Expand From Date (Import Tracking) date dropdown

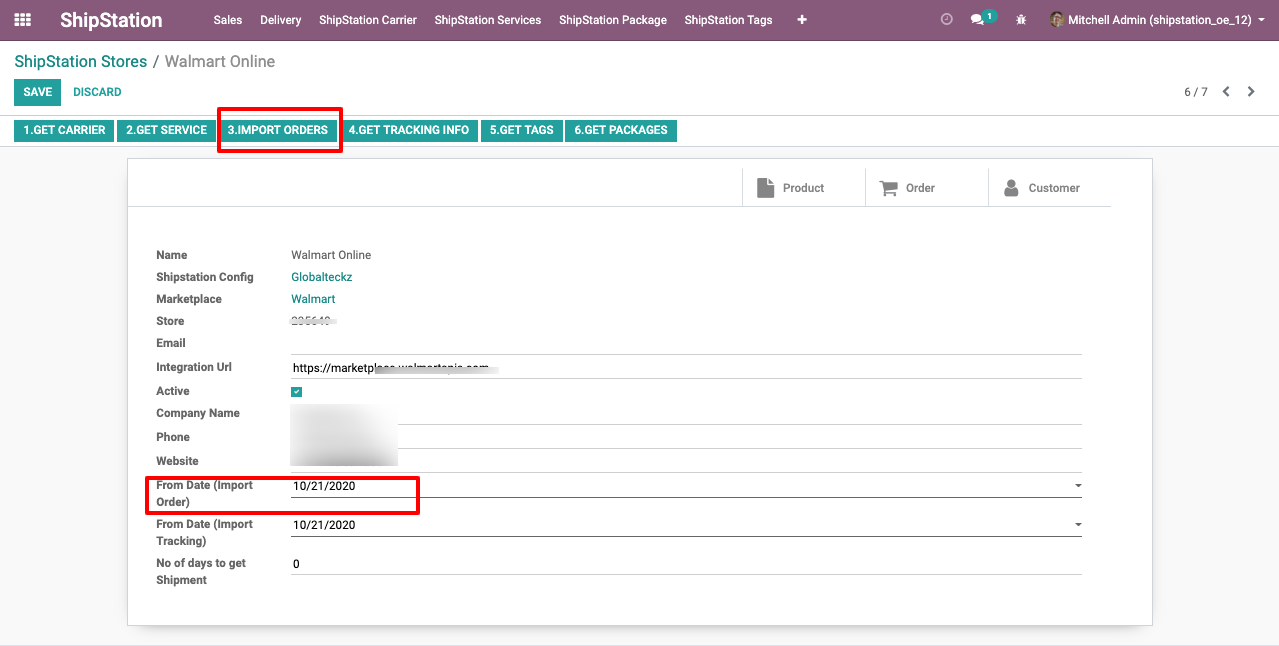pos(1077,525)
